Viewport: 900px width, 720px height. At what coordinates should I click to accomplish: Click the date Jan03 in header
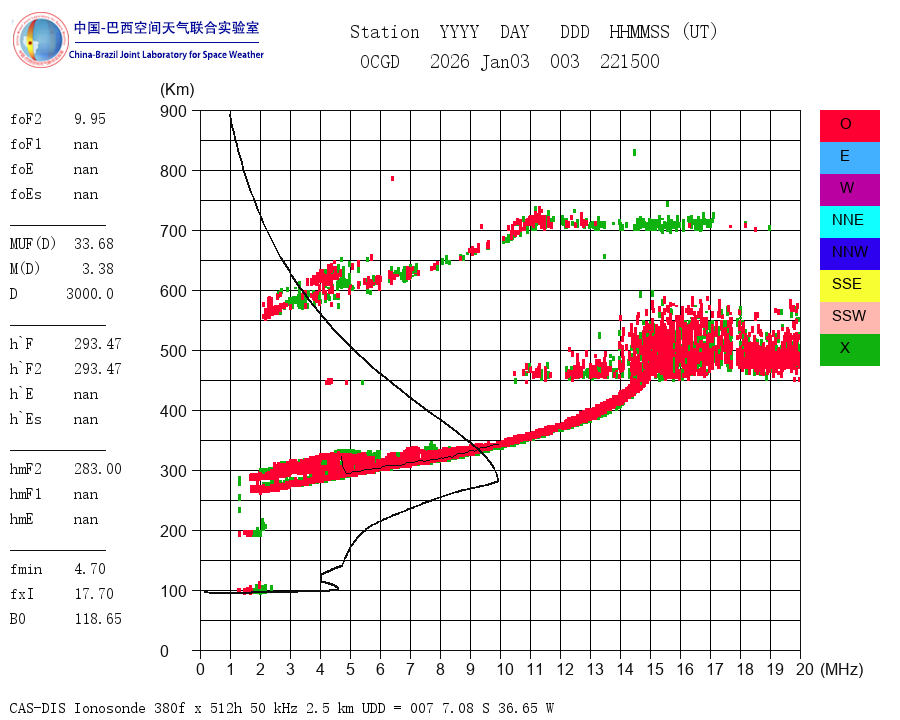point(505,61)
